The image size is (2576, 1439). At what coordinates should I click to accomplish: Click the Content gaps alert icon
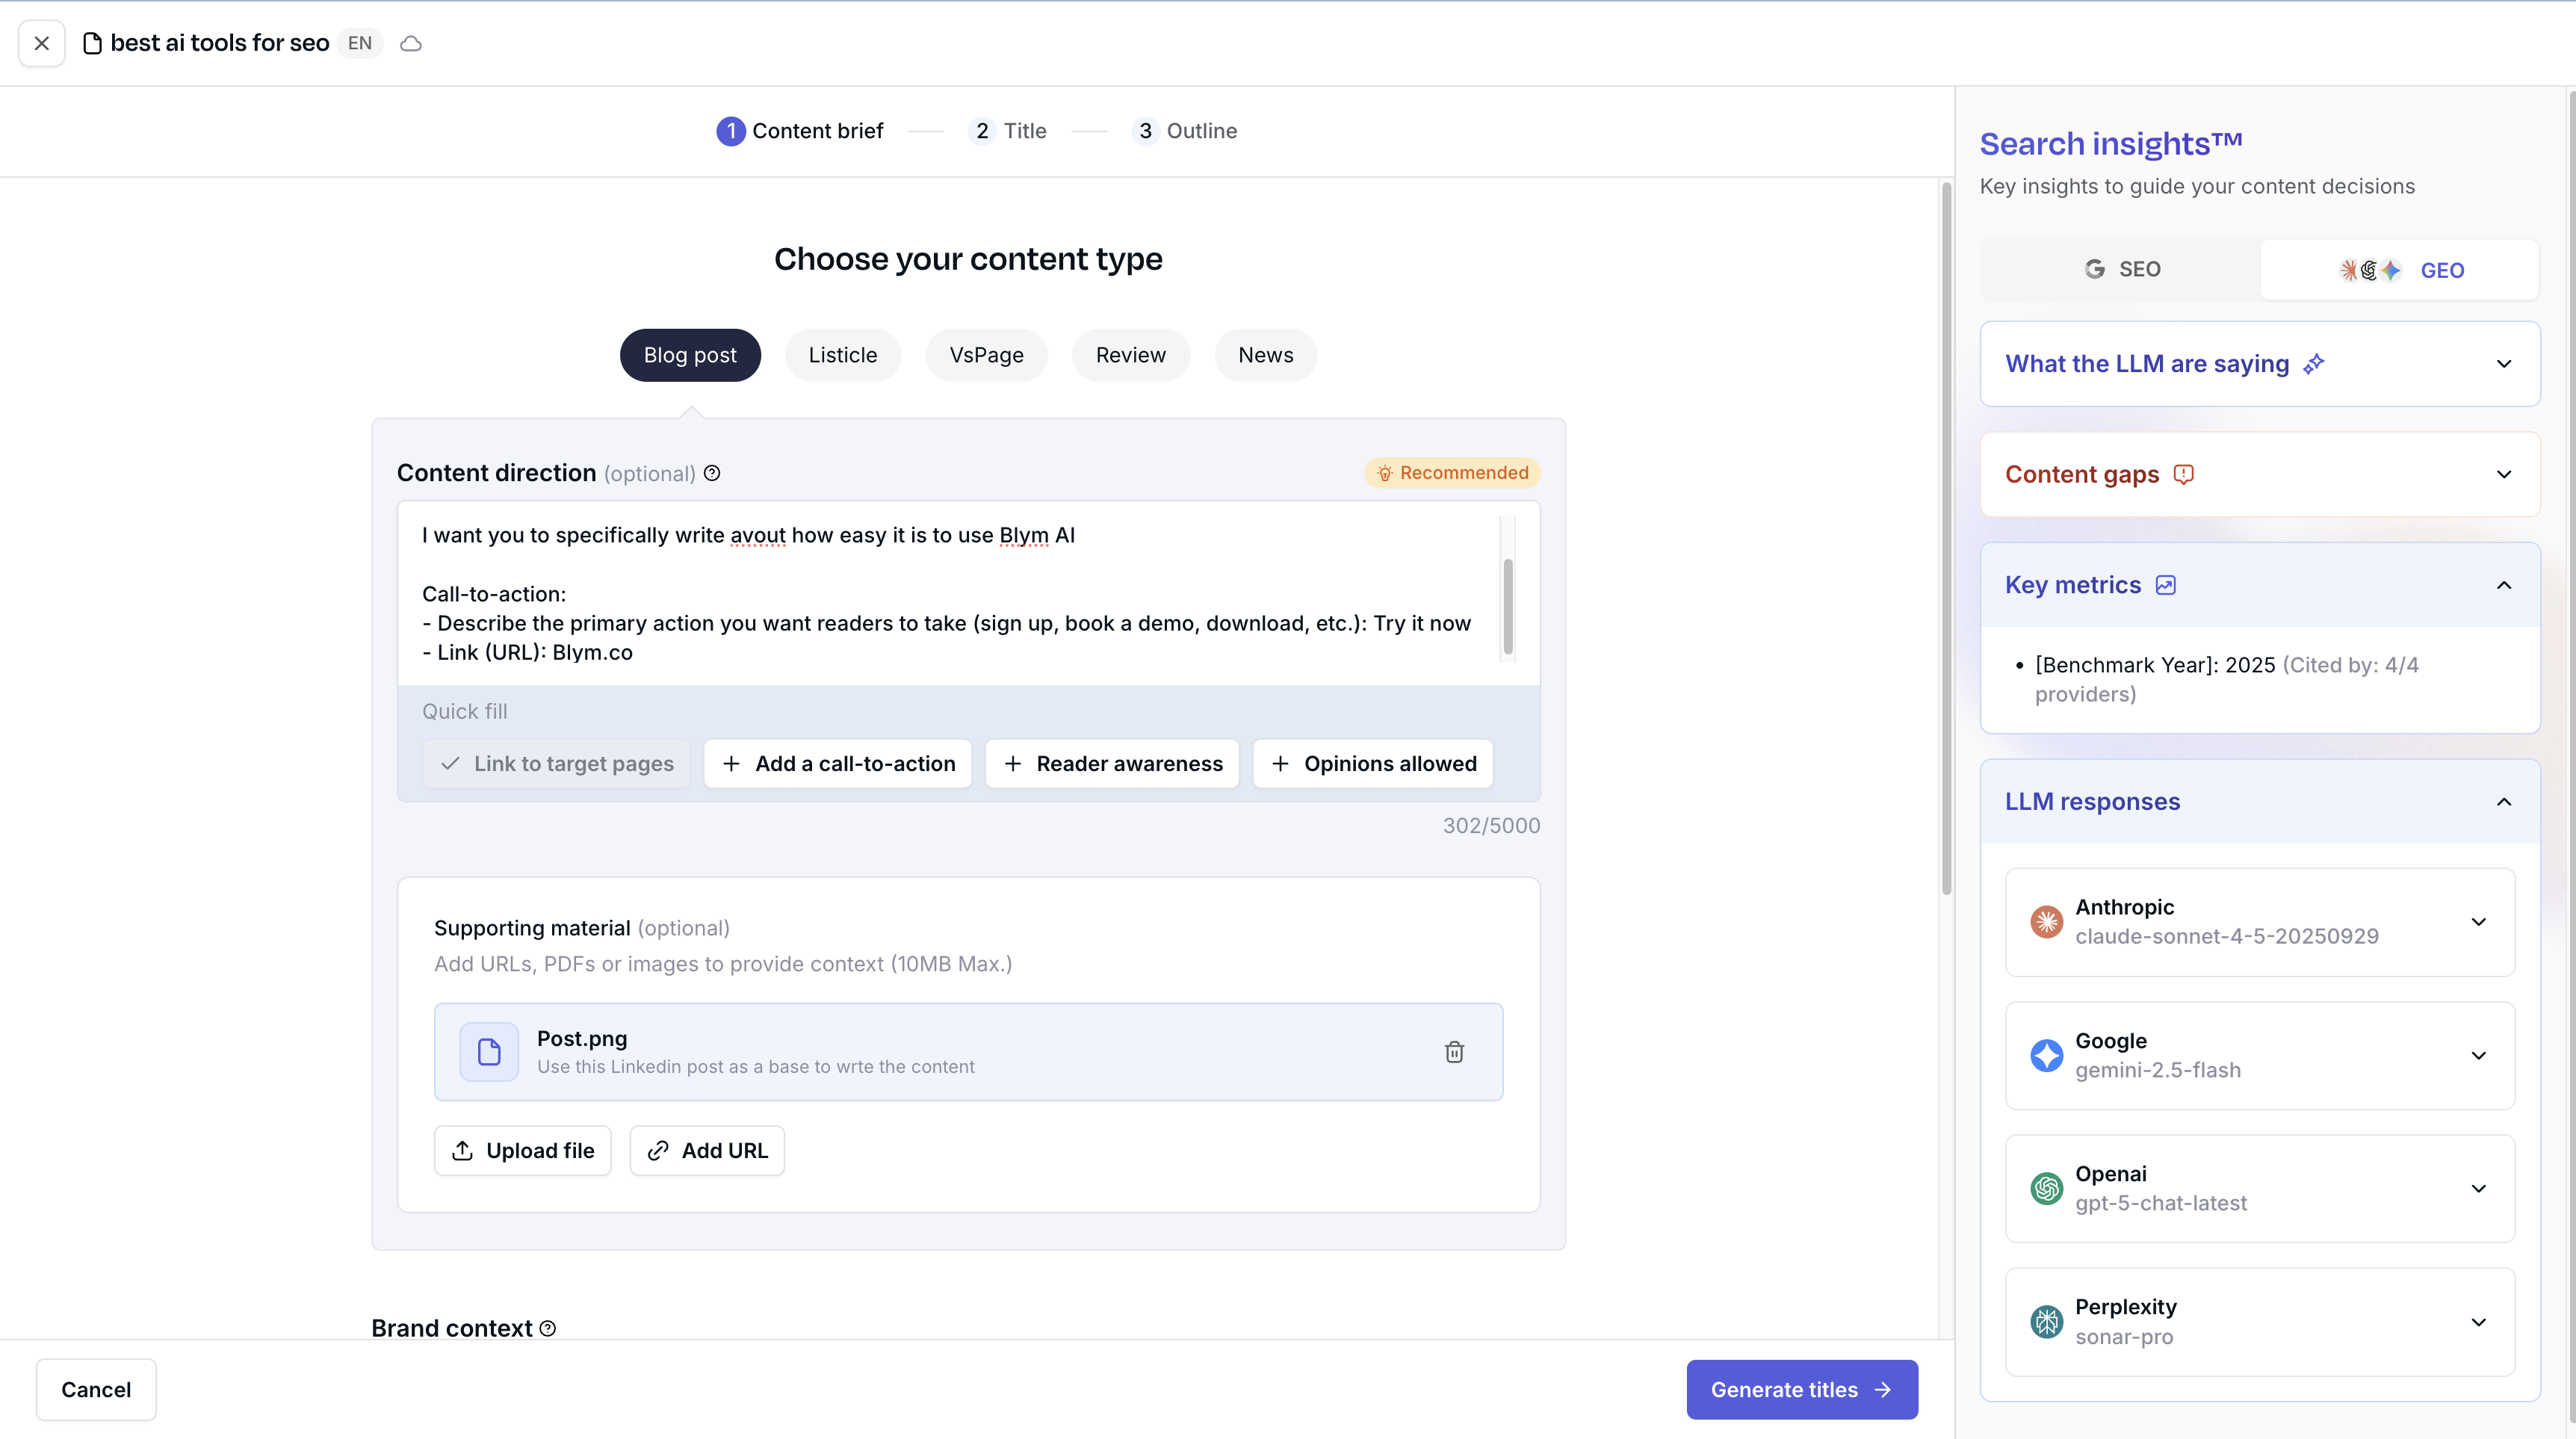(x=2184, y=474)
